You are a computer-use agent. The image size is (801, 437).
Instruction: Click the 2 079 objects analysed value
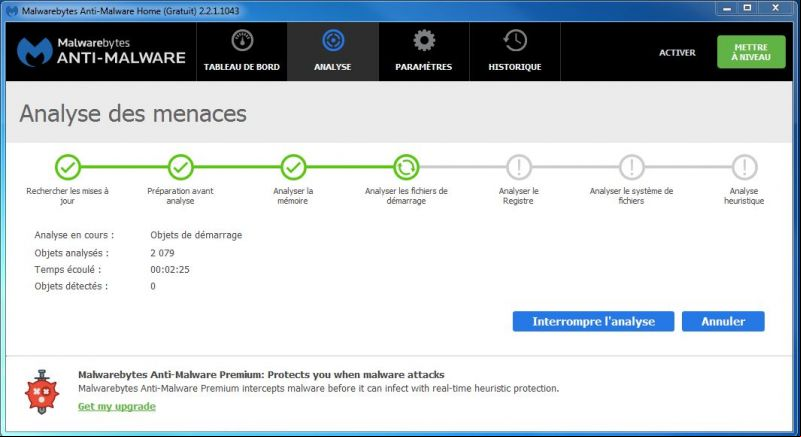(162, 253)
